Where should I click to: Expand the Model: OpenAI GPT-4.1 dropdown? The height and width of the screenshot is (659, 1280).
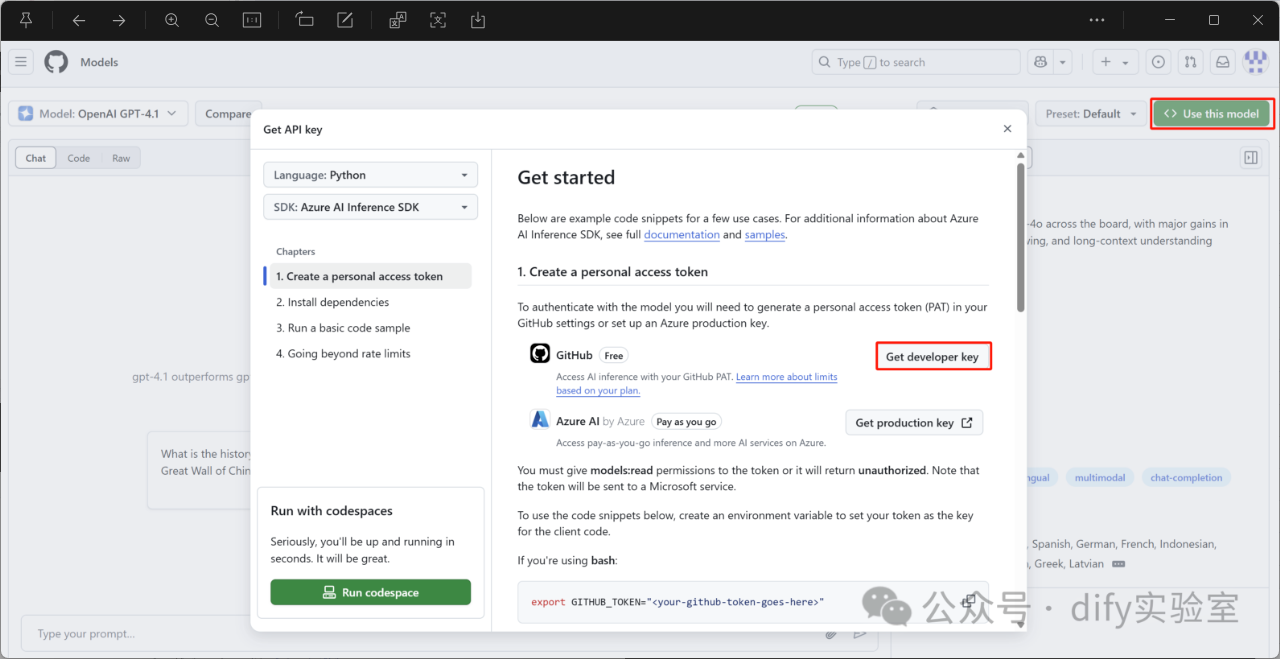click(x=98, y=114)
